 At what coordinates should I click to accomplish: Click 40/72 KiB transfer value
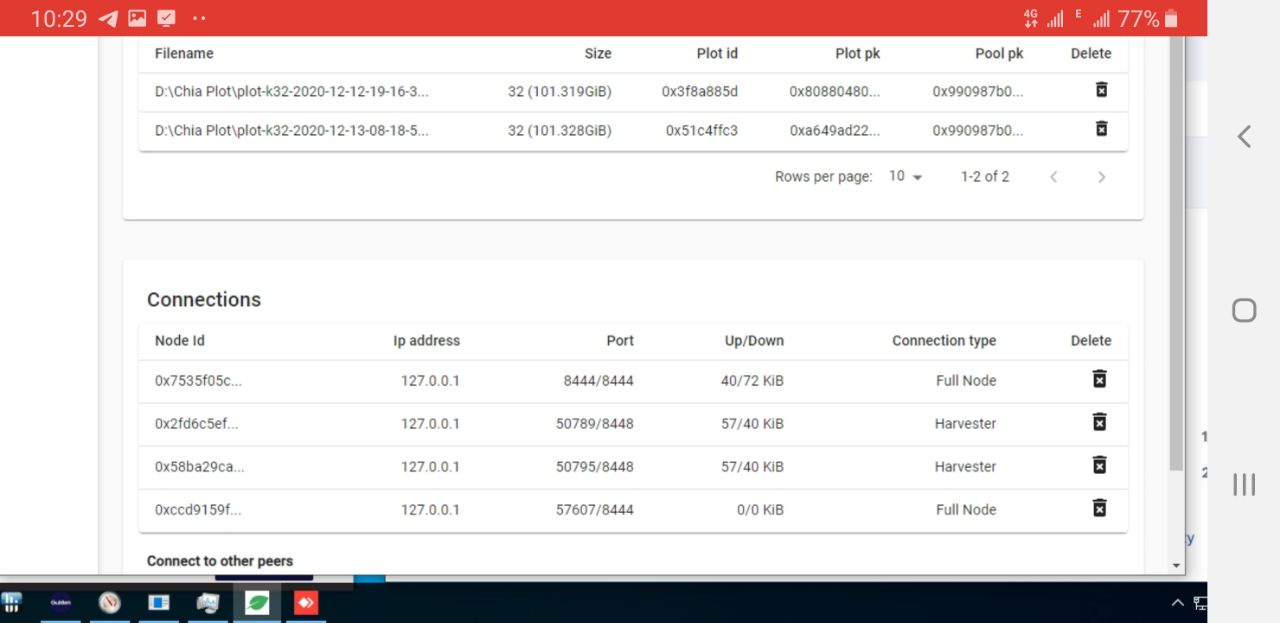(752, 380)
